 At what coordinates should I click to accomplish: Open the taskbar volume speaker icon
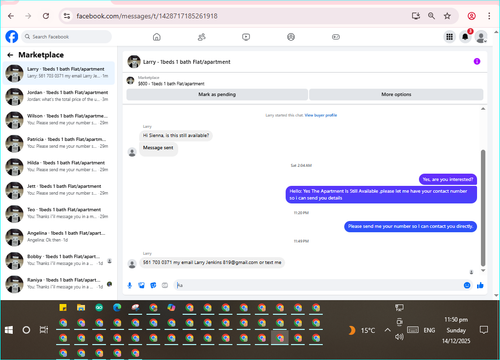(x=399, y=337)
